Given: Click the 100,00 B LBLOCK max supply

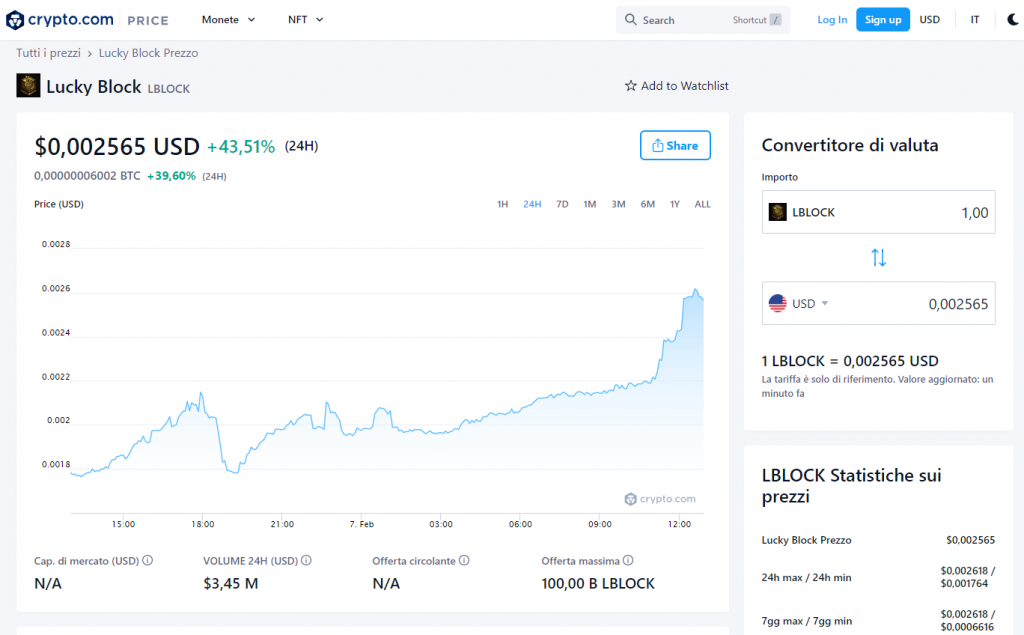Looking at the screenshot, I should click(x=598, y=583).
